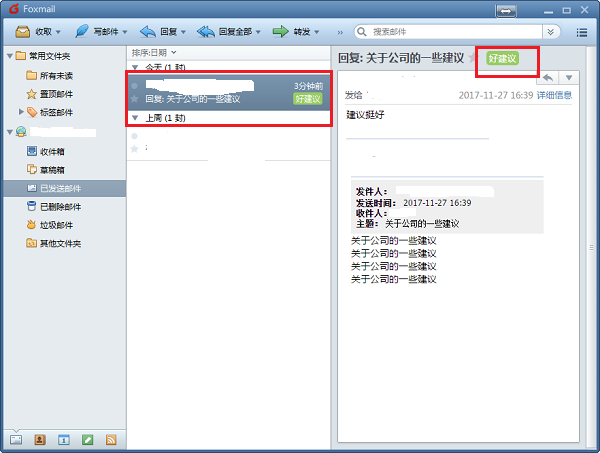
Task: Select the 常用文件夹 folder
Action: pos(49,56)
